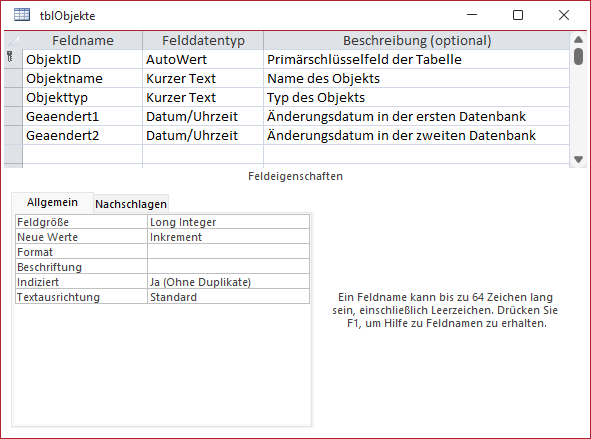The height and width of the screenshot is (439, 591).
Task: Click the select-all corner of the field grid
Action: pyautogui.click(x=13, y=40)
